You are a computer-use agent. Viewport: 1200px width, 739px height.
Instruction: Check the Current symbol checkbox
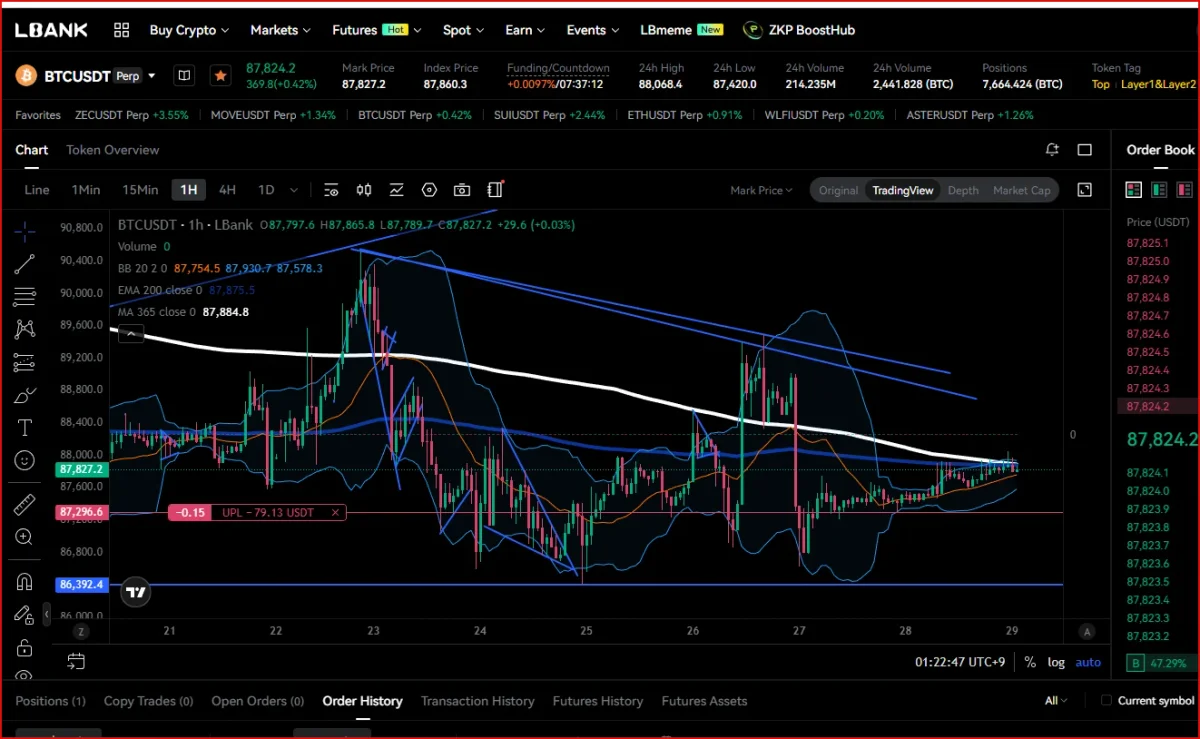[x=1106, y=701]
